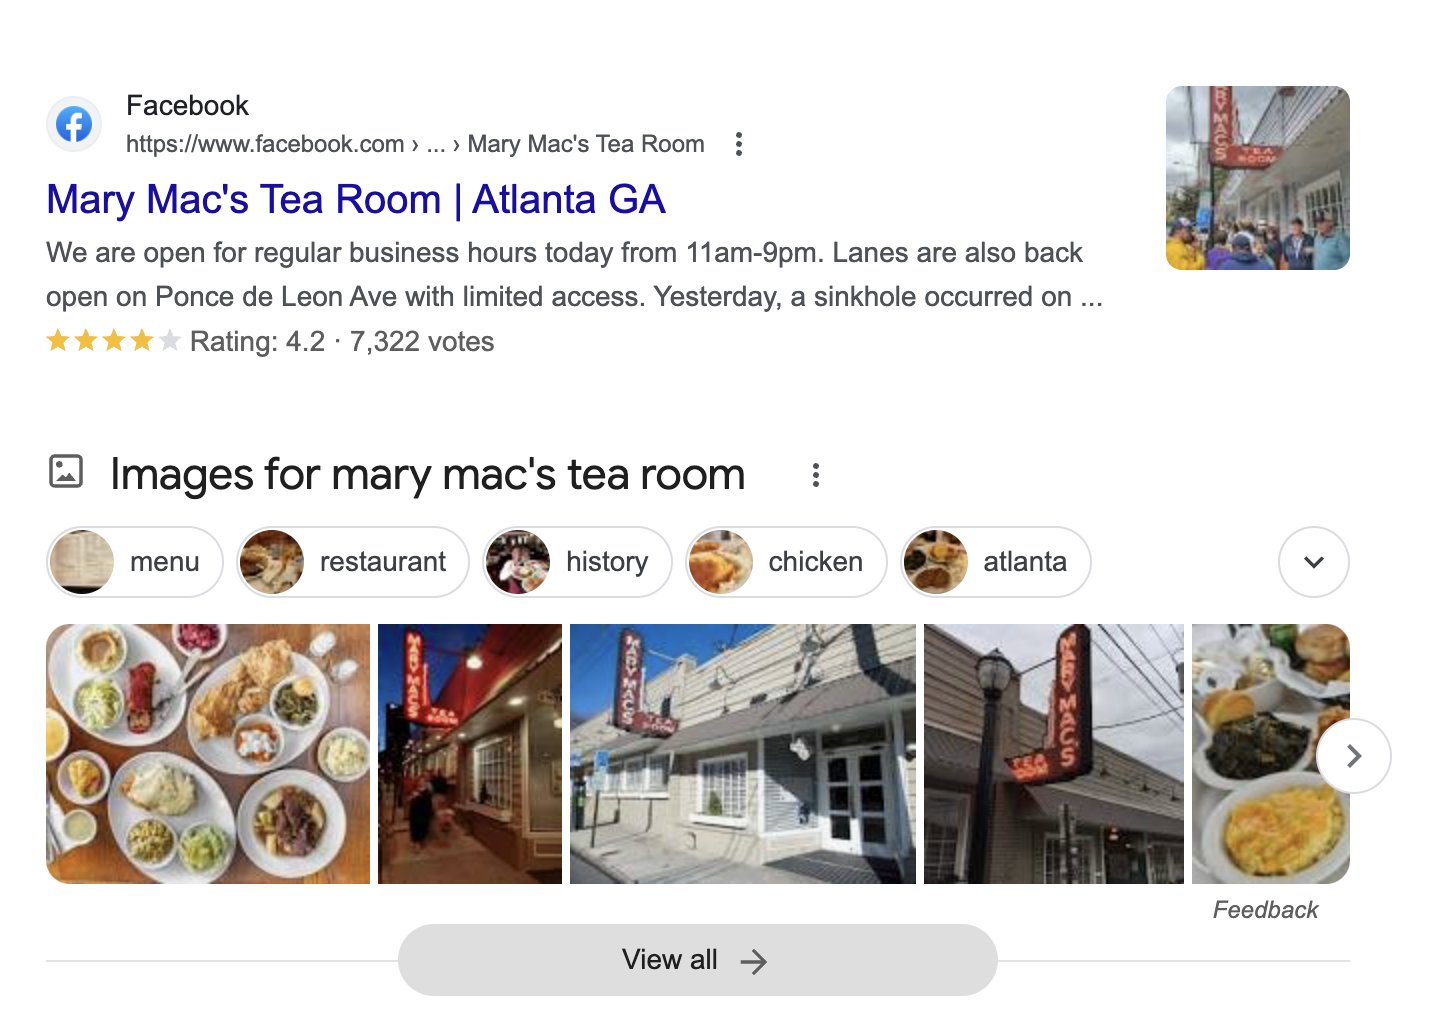
Task: Click the Facebook favicon icon
Action: coord(74,125)
